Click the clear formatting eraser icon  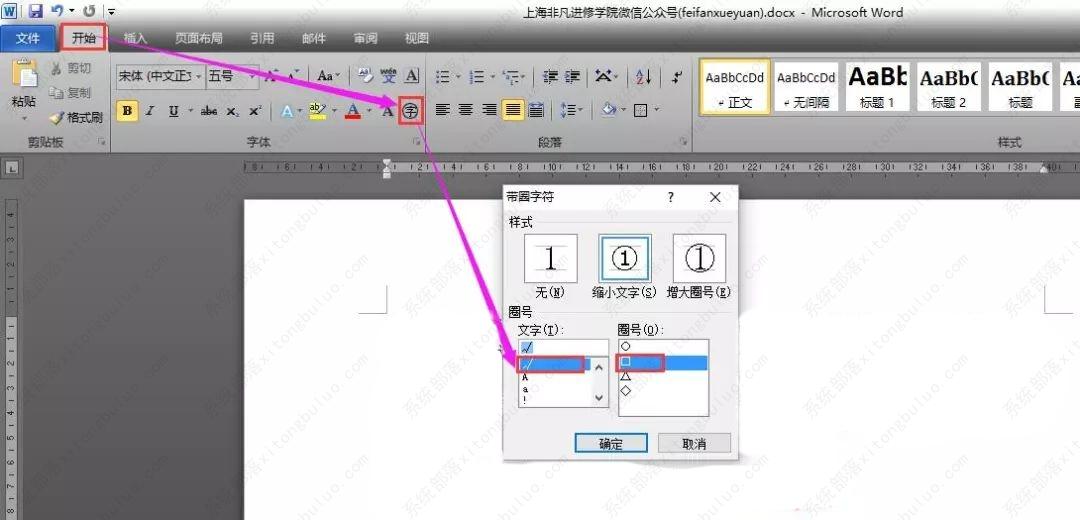pos(366,76)
